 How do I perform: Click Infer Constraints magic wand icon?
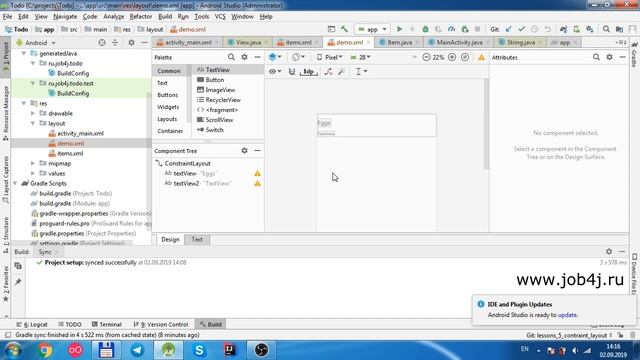[341, 71]
